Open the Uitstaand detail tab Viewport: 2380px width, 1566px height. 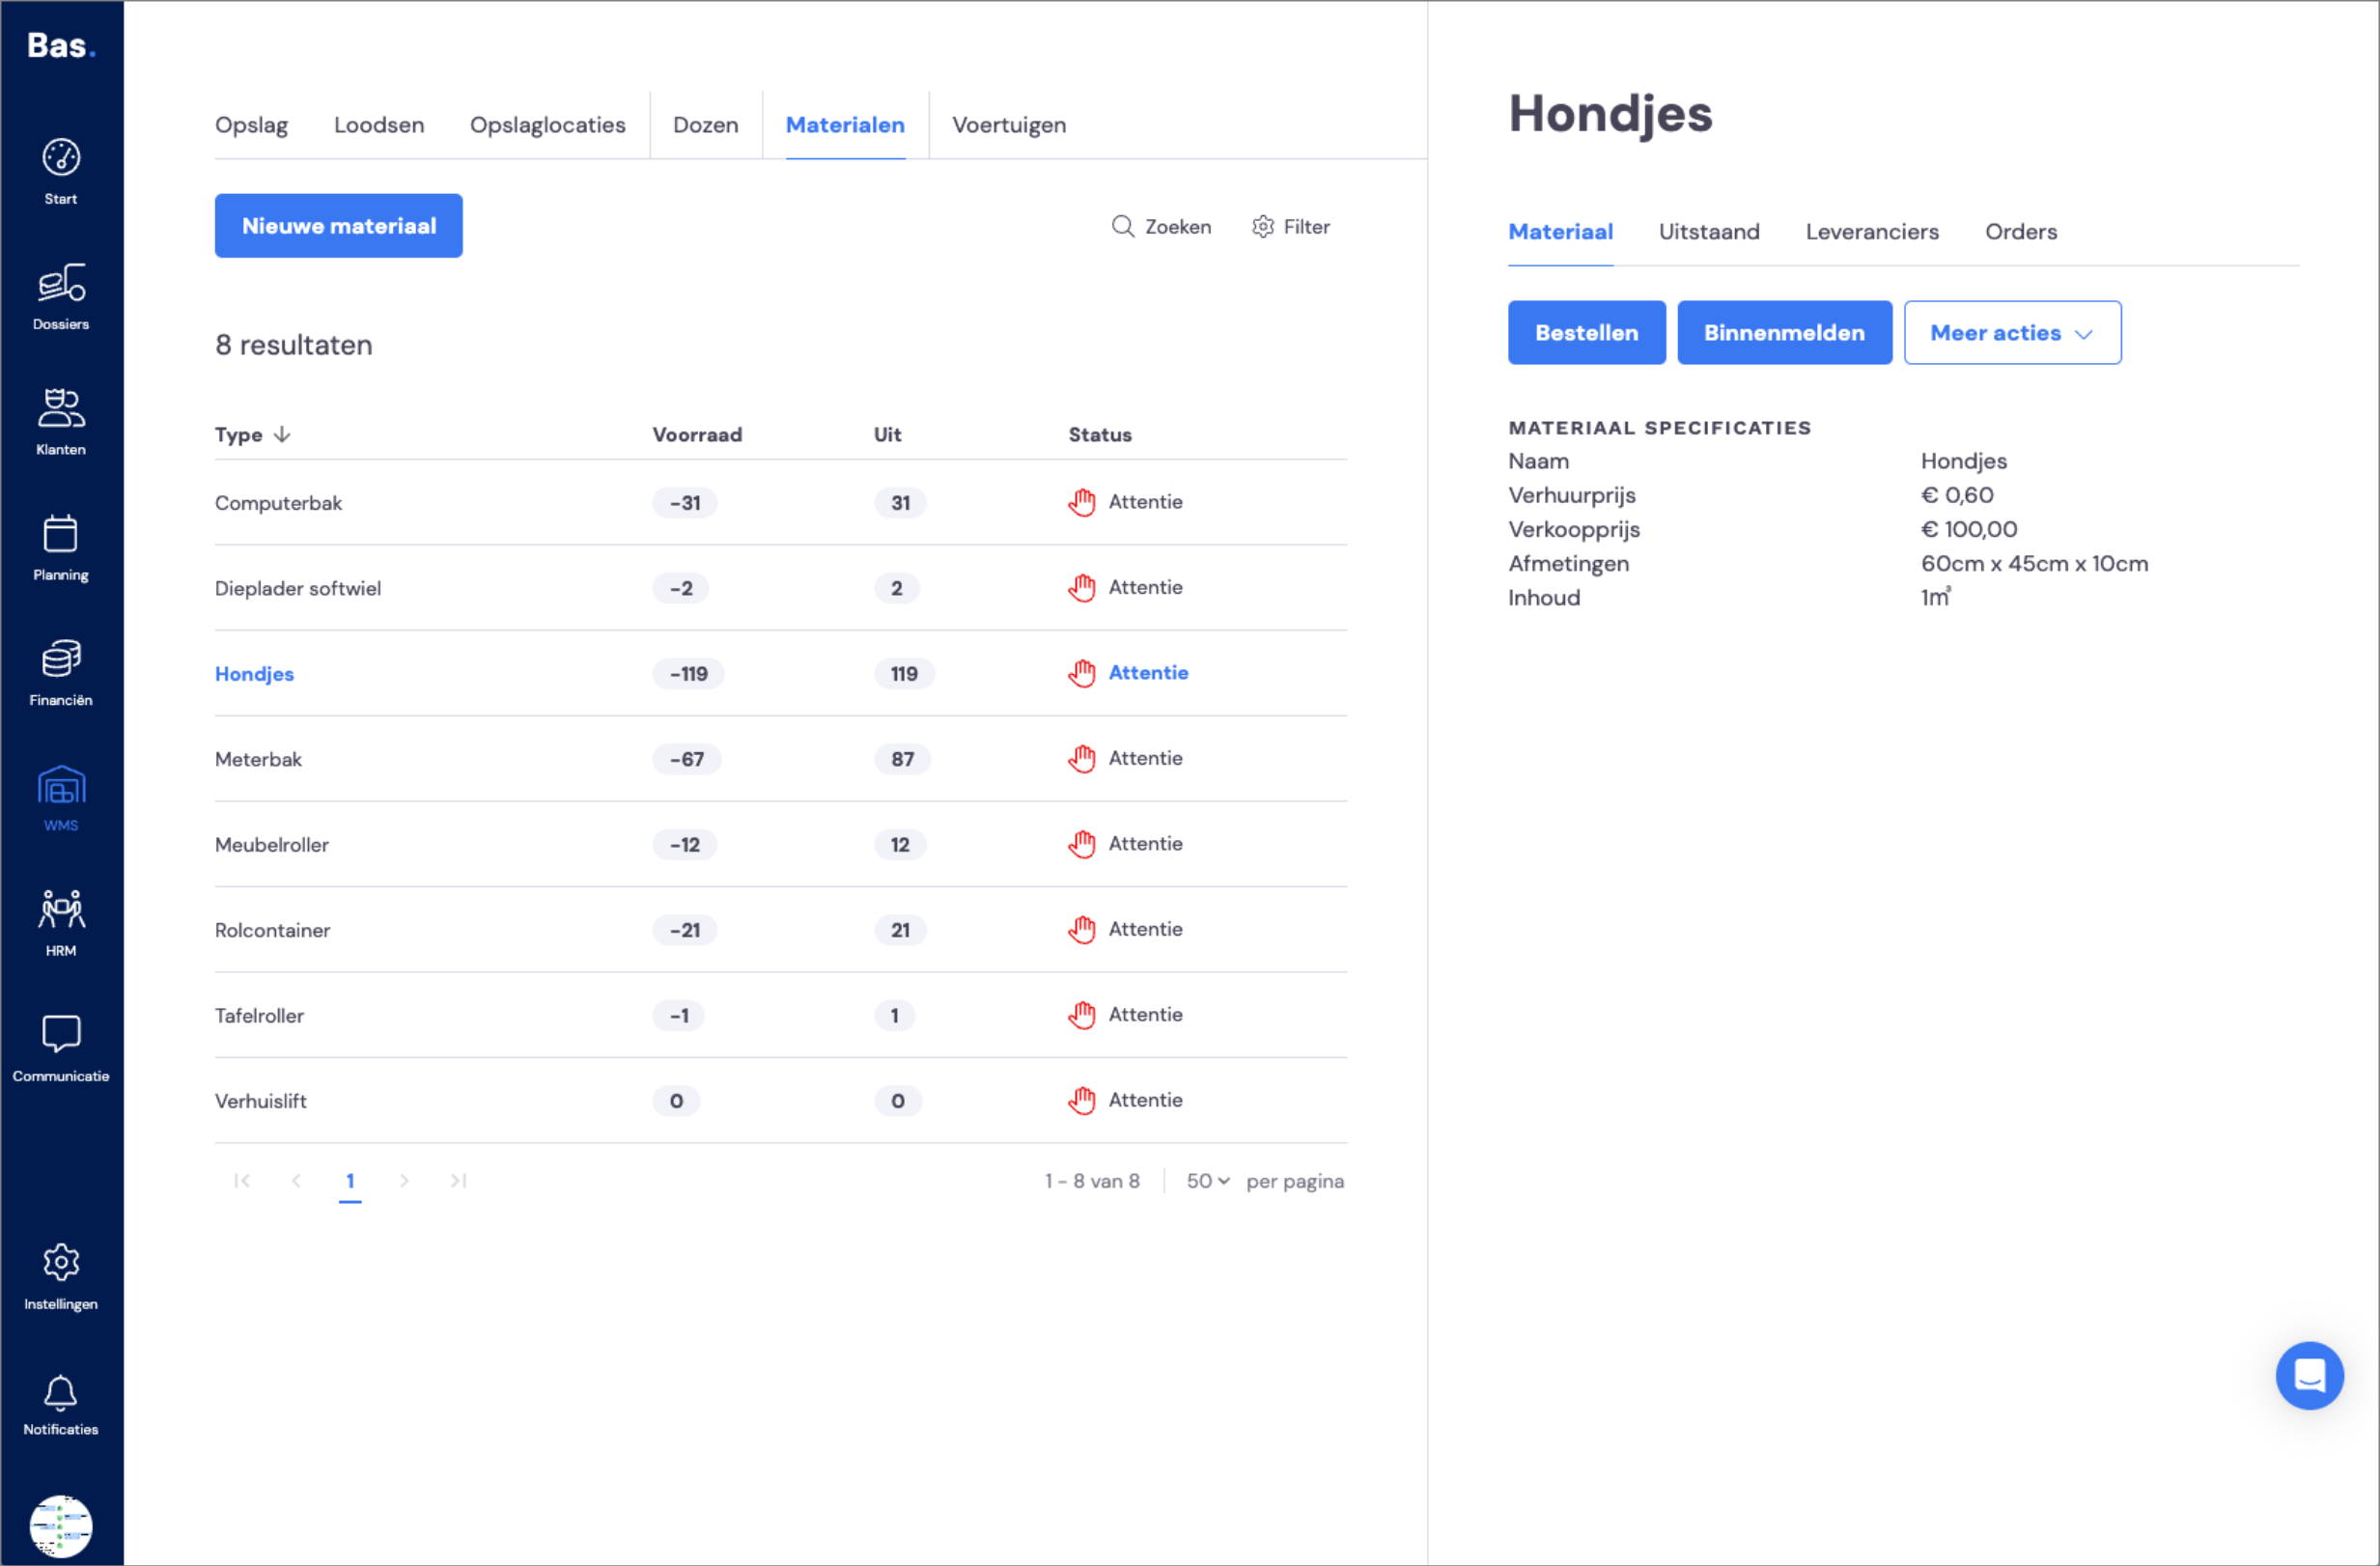point(1709,231)
